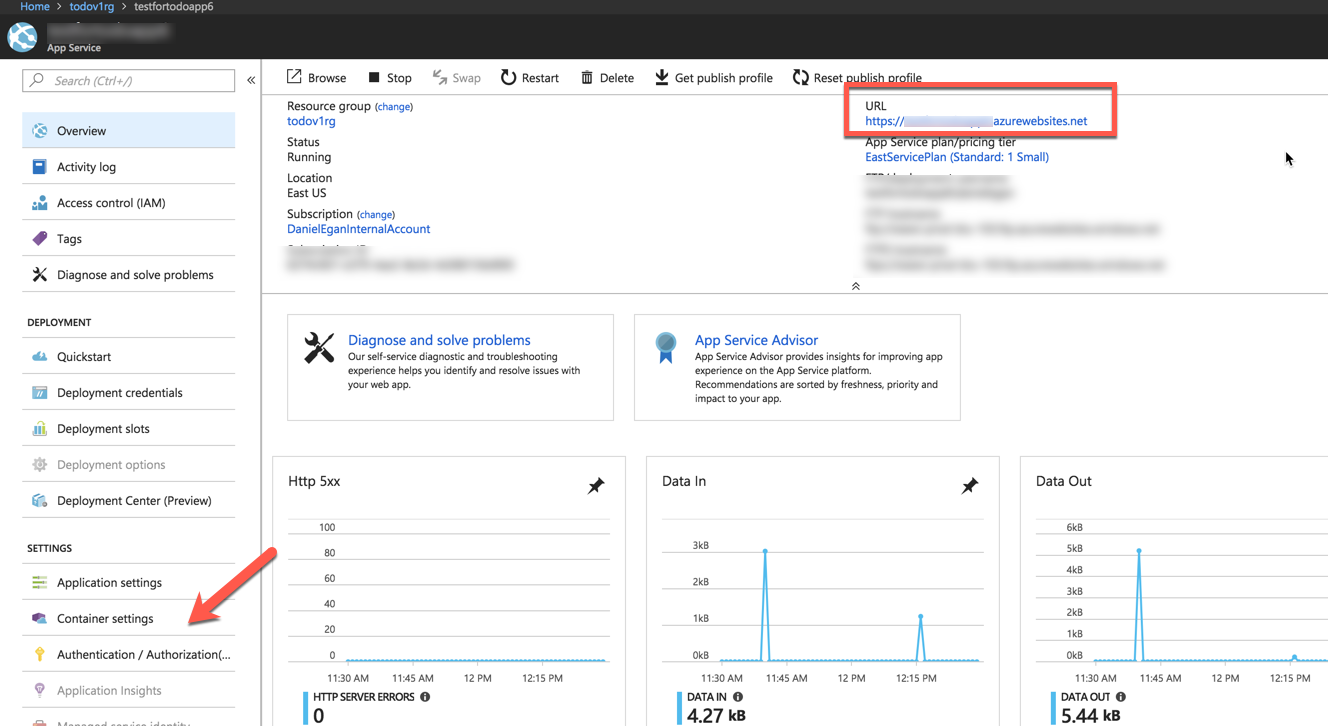
Task: Pin the Data In chart
Action: tap(970, 486)
